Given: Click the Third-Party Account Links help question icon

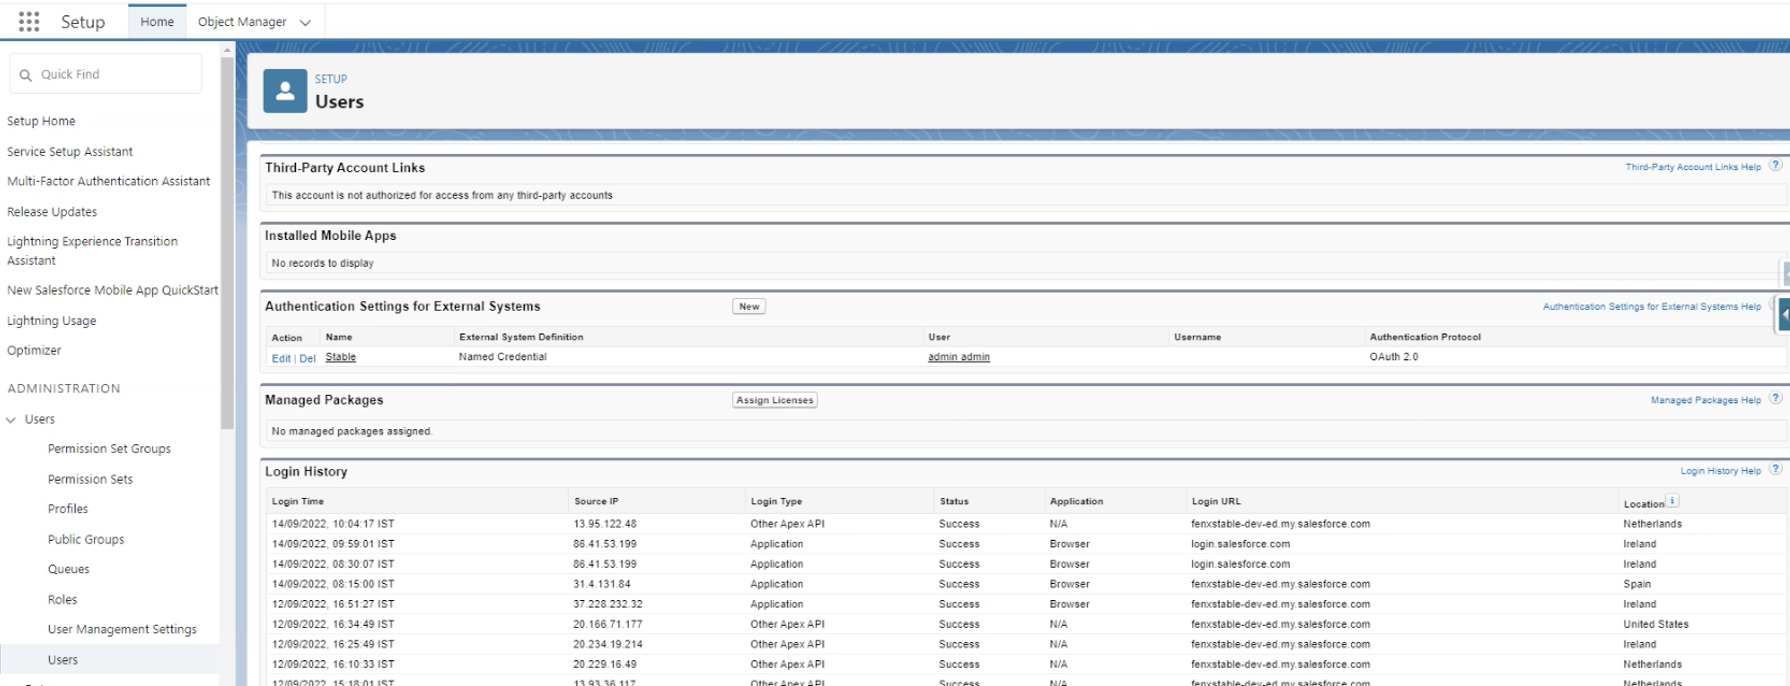Looking at the screenshot, I should (1775, 166).
